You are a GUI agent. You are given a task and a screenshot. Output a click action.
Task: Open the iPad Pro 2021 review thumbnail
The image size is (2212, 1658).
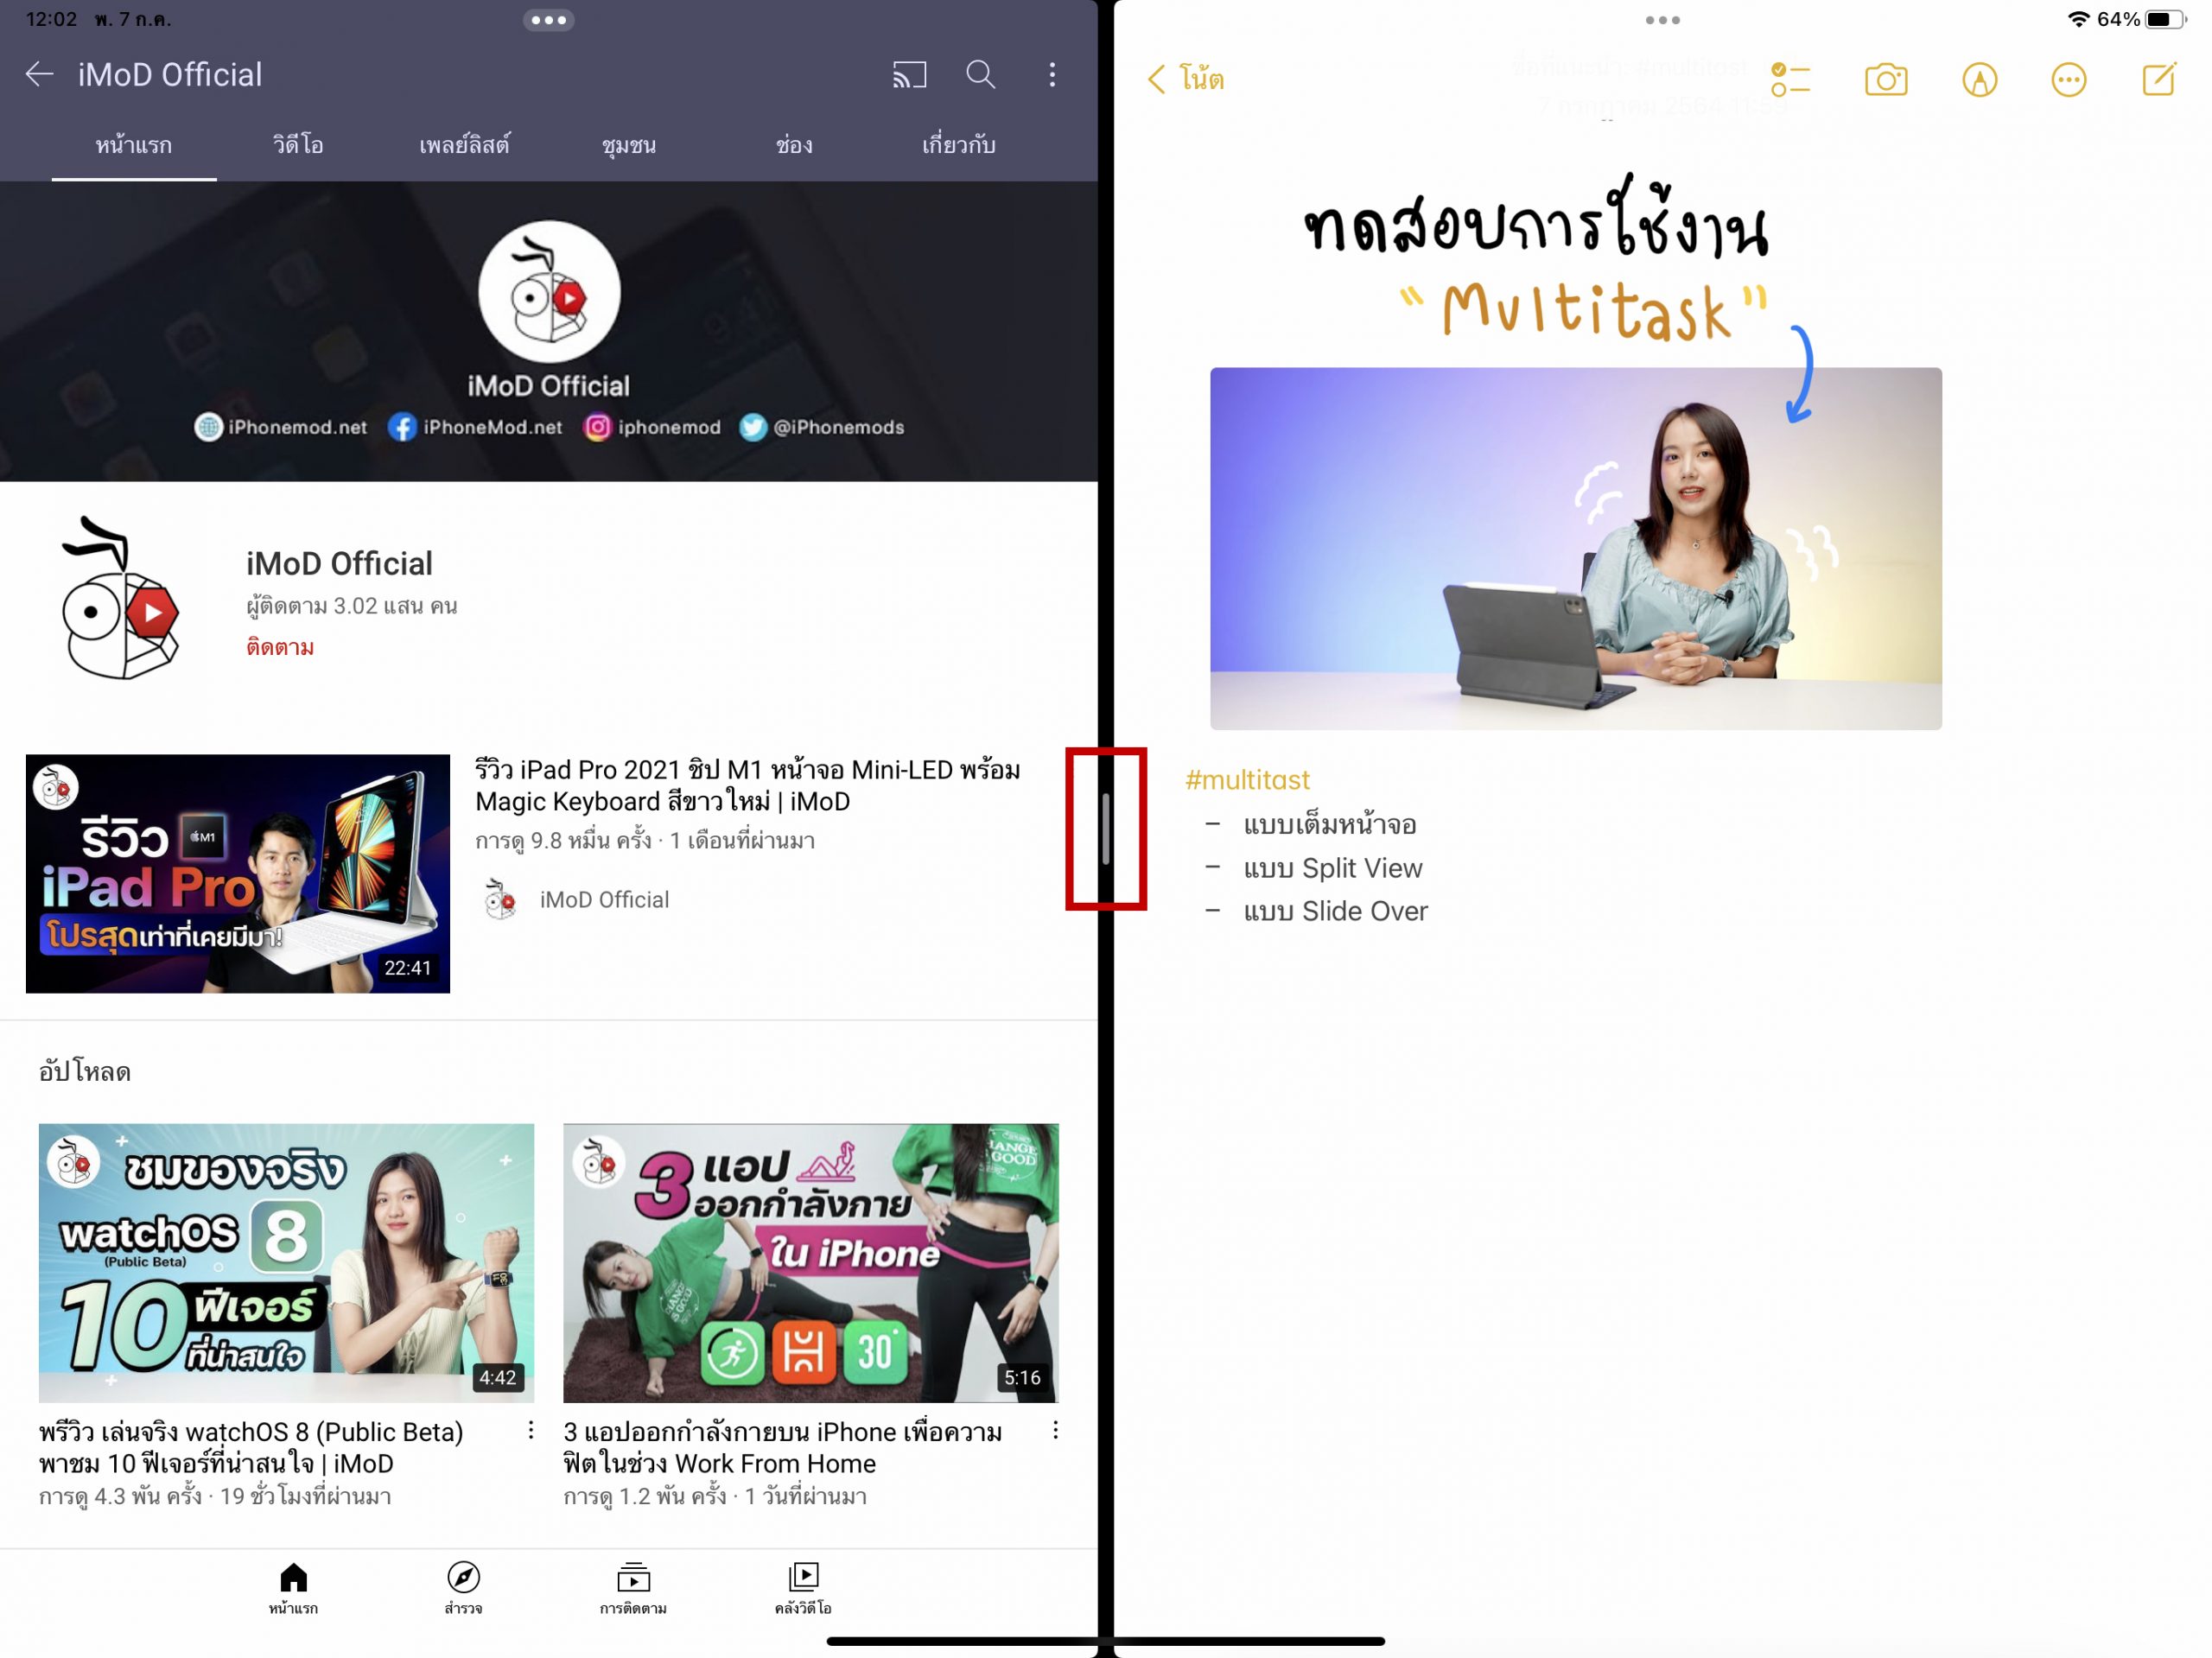tap(238, 873)
